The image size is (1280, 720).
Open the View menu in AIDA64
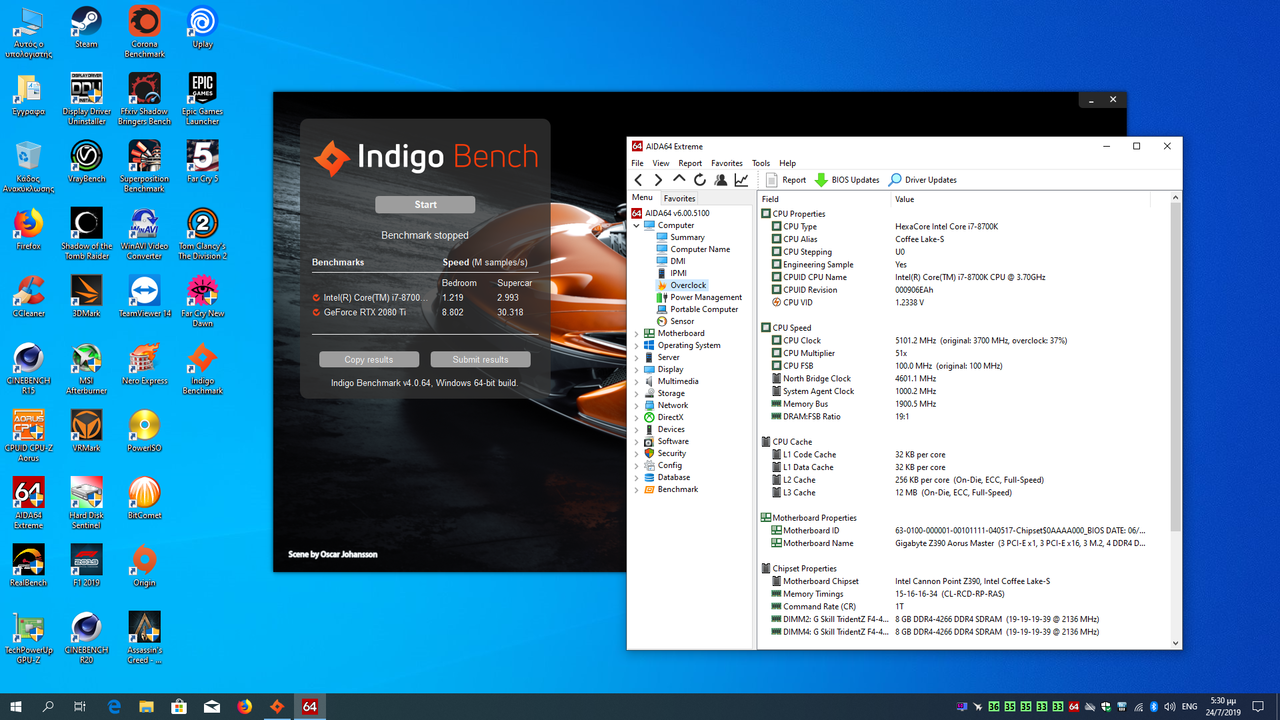(661, 163)
